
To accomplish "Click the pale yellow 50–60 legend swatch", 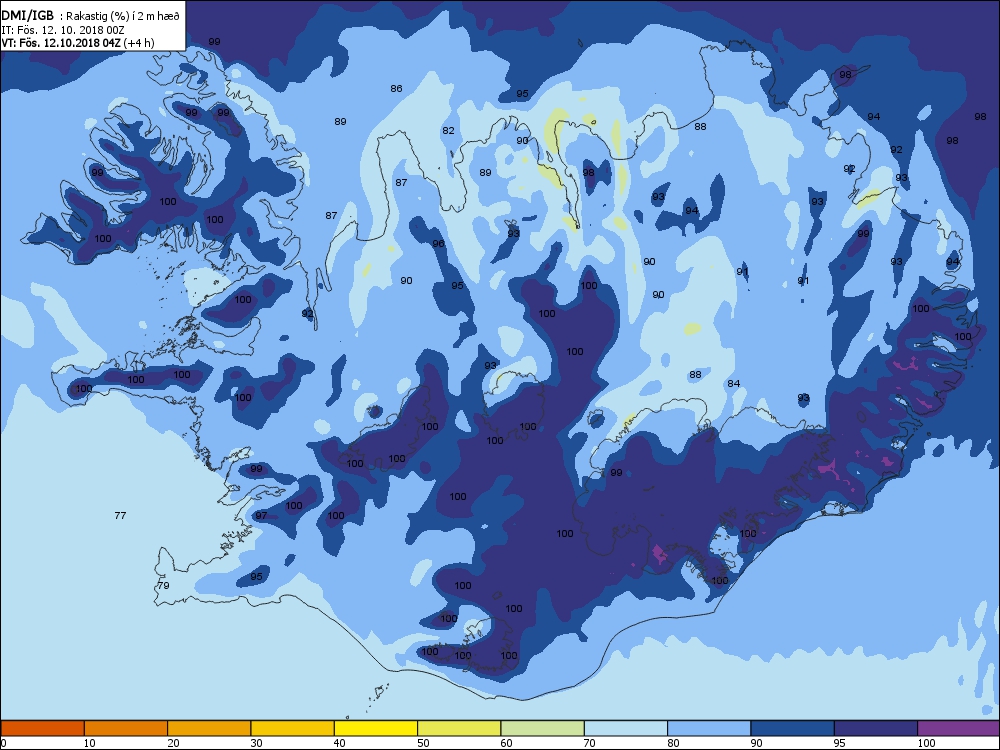I will (459, 728).
